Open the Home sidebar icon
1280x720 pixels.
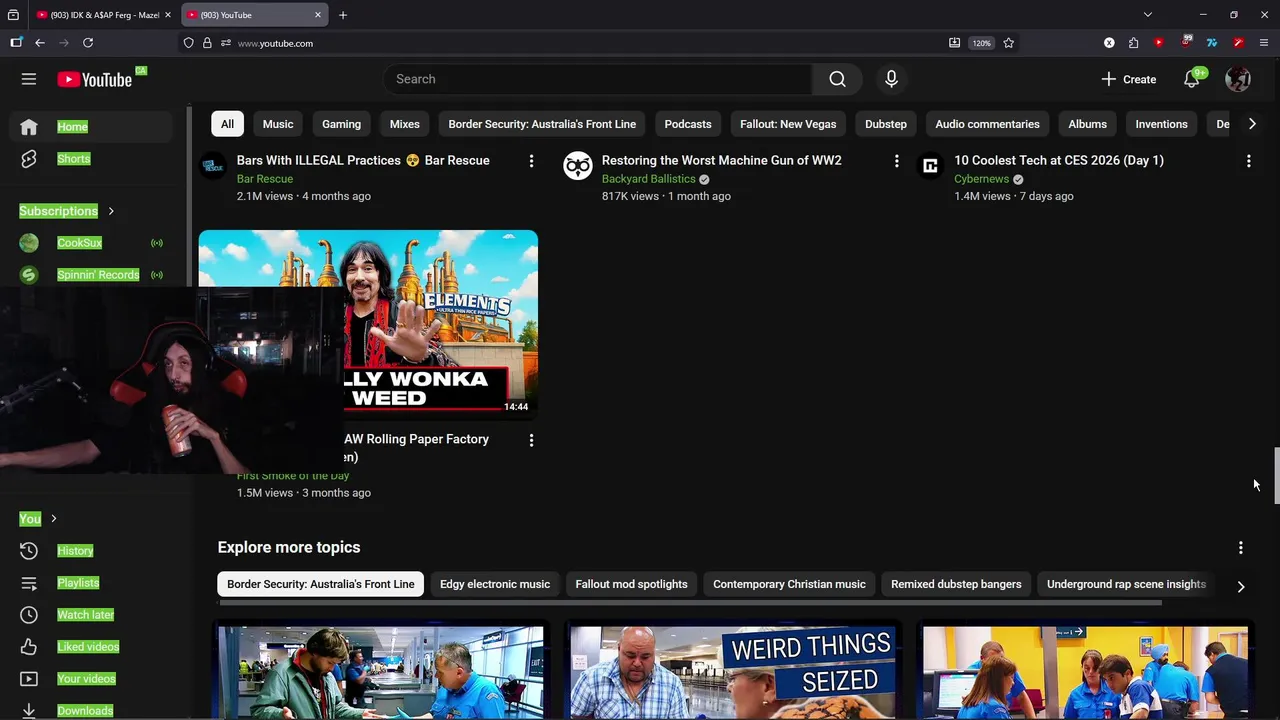tap(29, 127)
